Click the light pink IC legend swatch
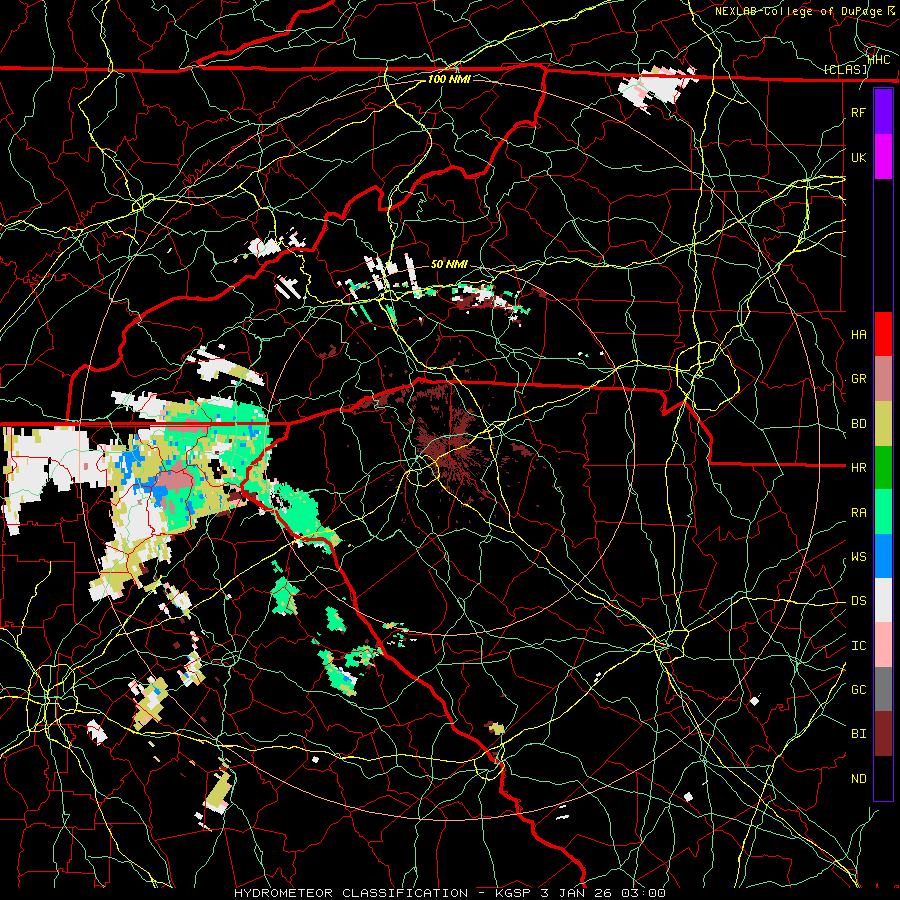 point(883,645)
